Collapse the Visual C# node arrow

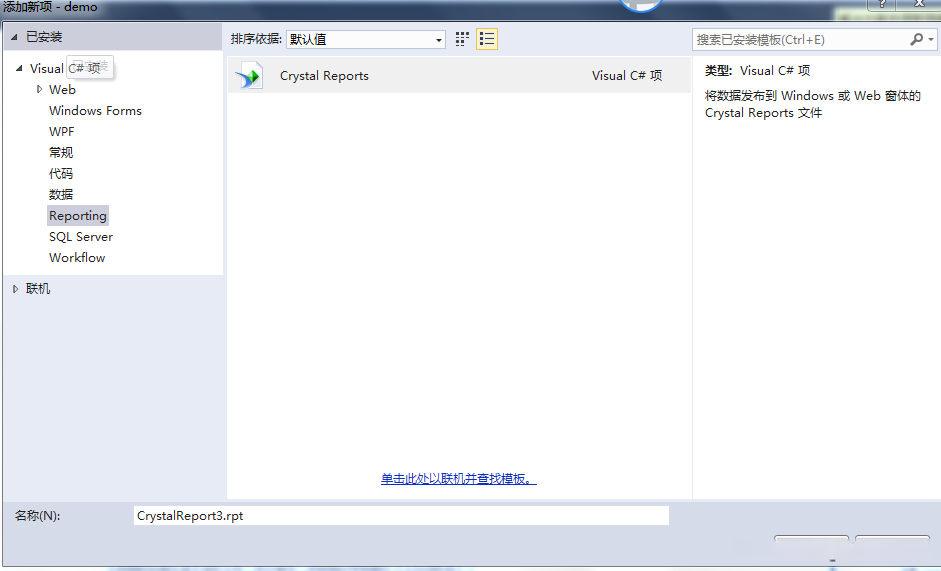[x=19, y=68]
